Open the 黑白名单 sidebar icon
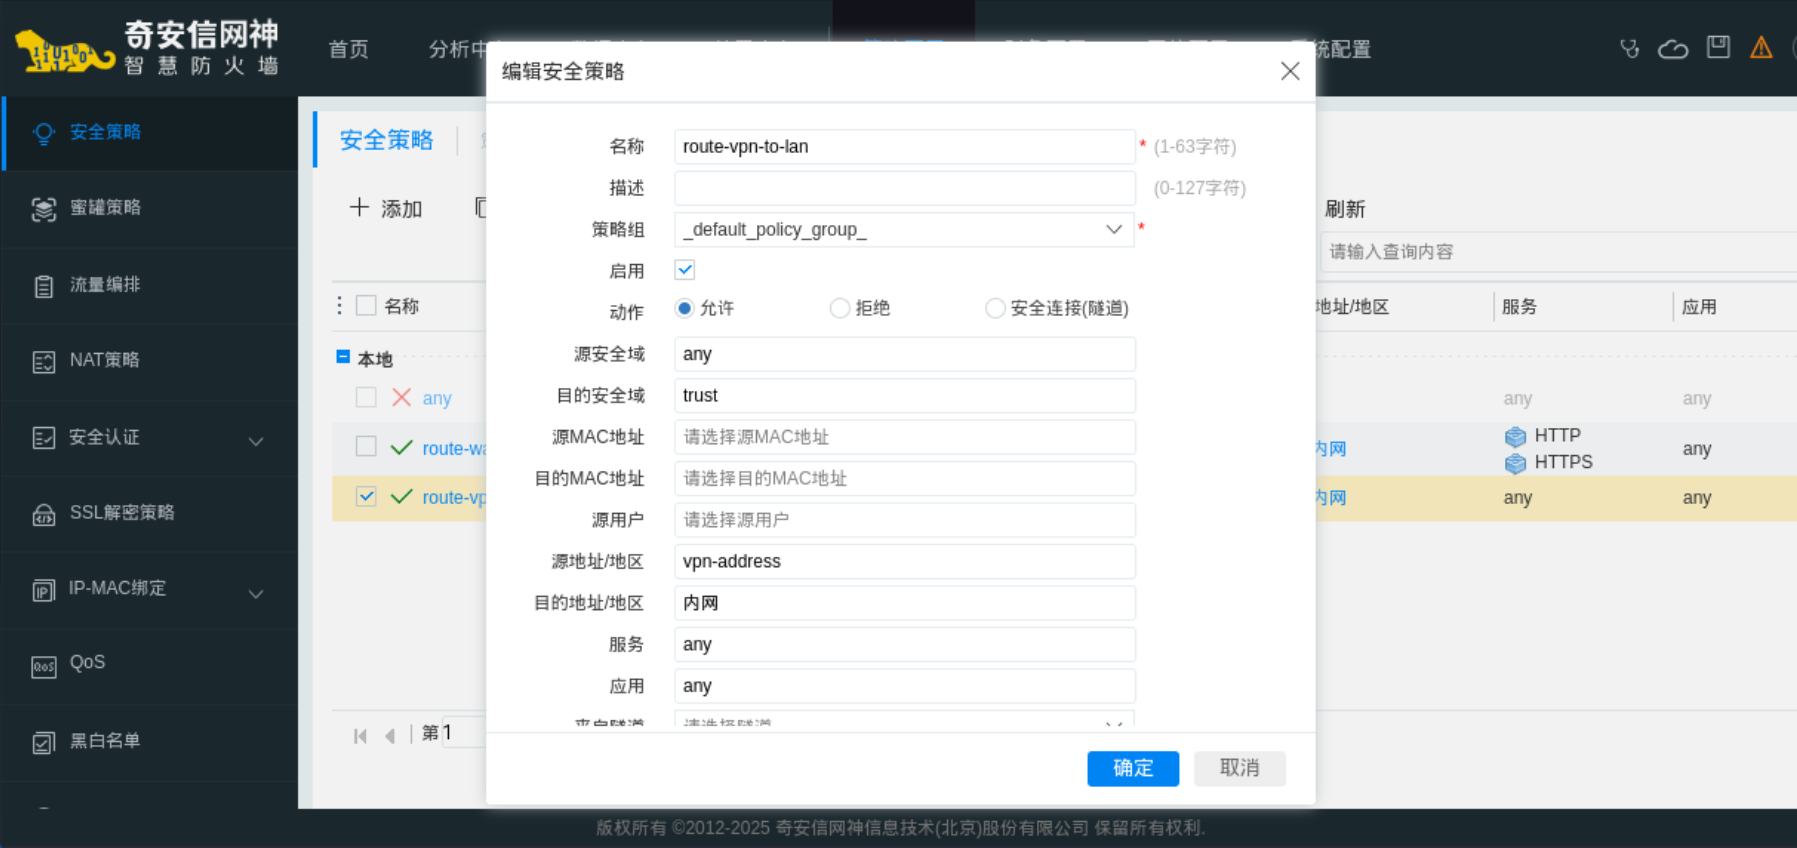 tap(43, 742)
